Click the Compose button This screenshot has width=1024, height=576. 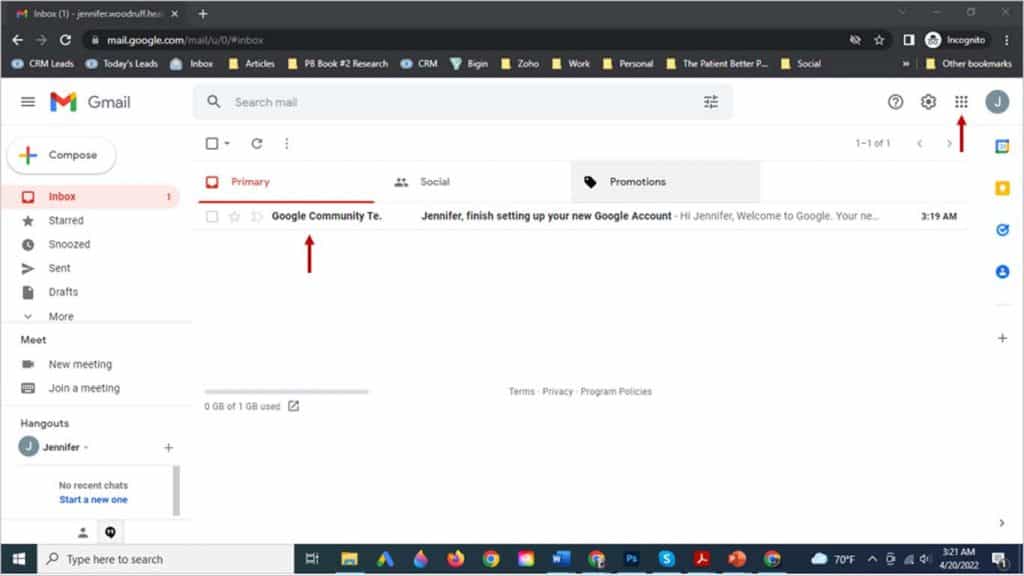(x=61, y=155)
